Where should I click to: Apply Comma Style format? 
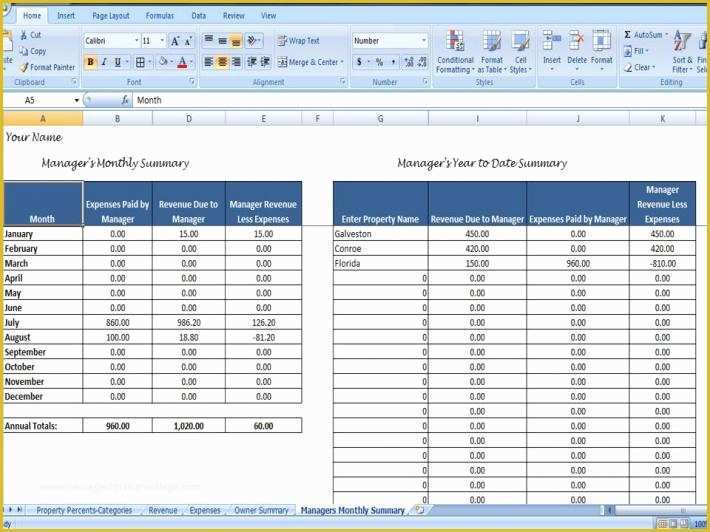[393, 62]
